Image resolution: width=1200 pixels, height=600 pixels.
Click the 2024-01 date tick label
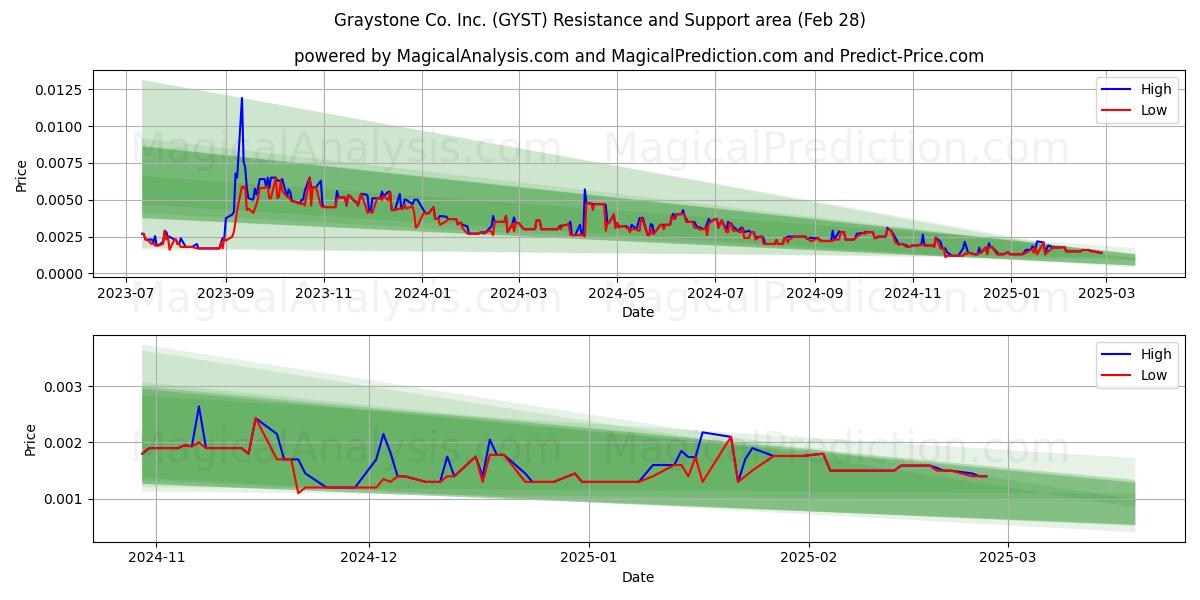(421, 293)
